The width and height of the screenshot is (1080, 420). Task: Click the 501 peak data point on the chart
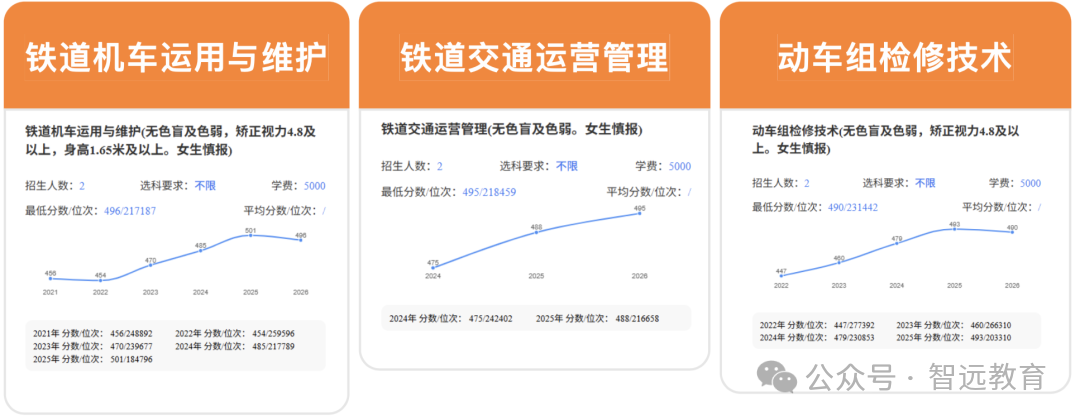click(250, 235)
